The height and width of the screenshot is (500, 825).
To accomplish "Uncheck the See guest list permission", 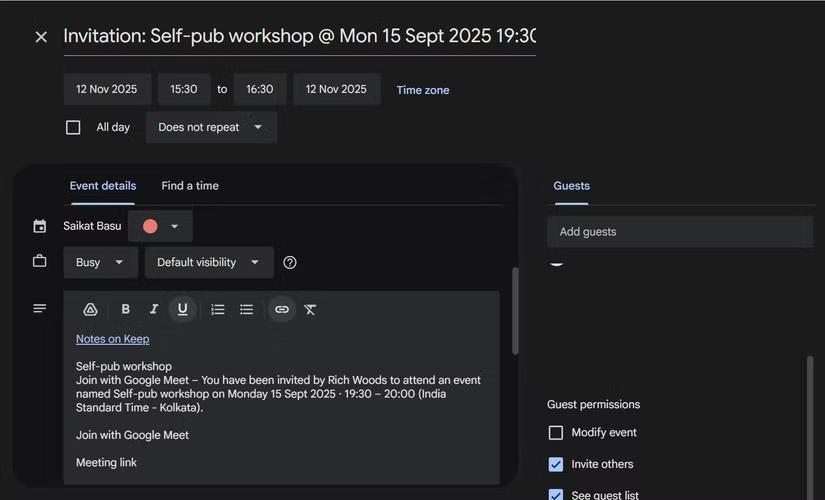I will [x=556, y=495].
